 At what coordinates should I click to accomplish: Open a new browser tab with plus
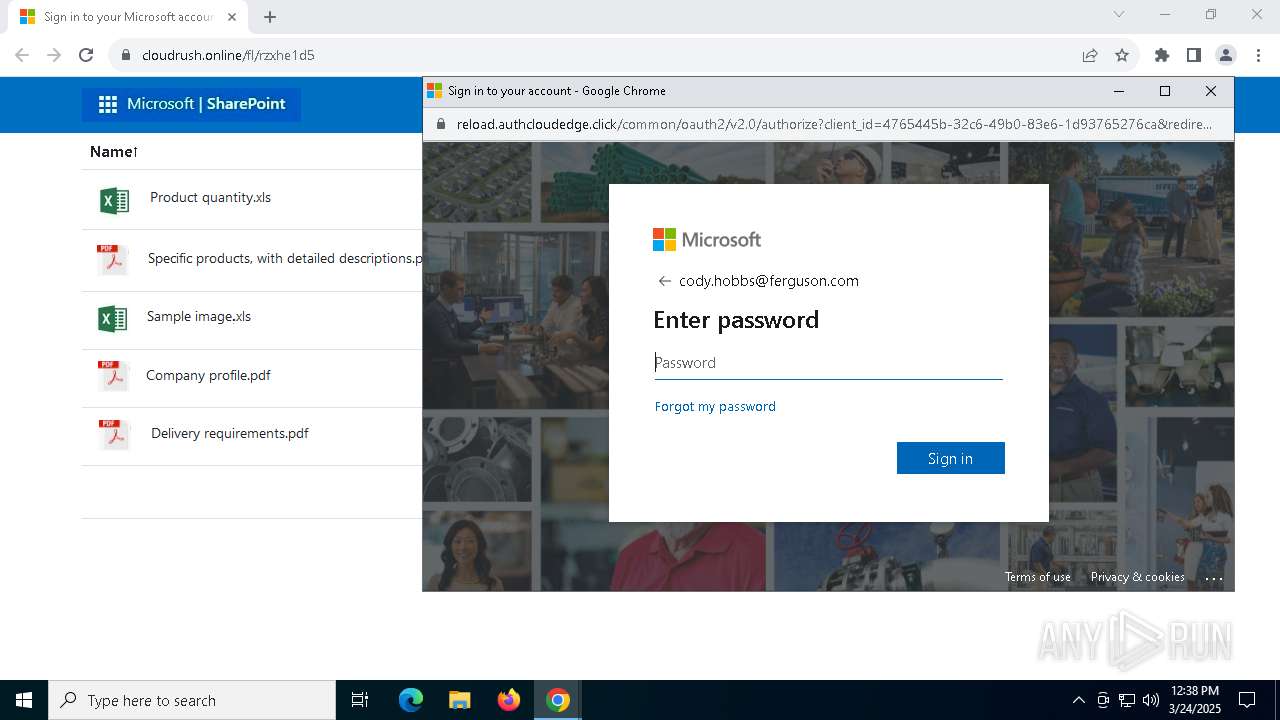click(x=270, y=17)
